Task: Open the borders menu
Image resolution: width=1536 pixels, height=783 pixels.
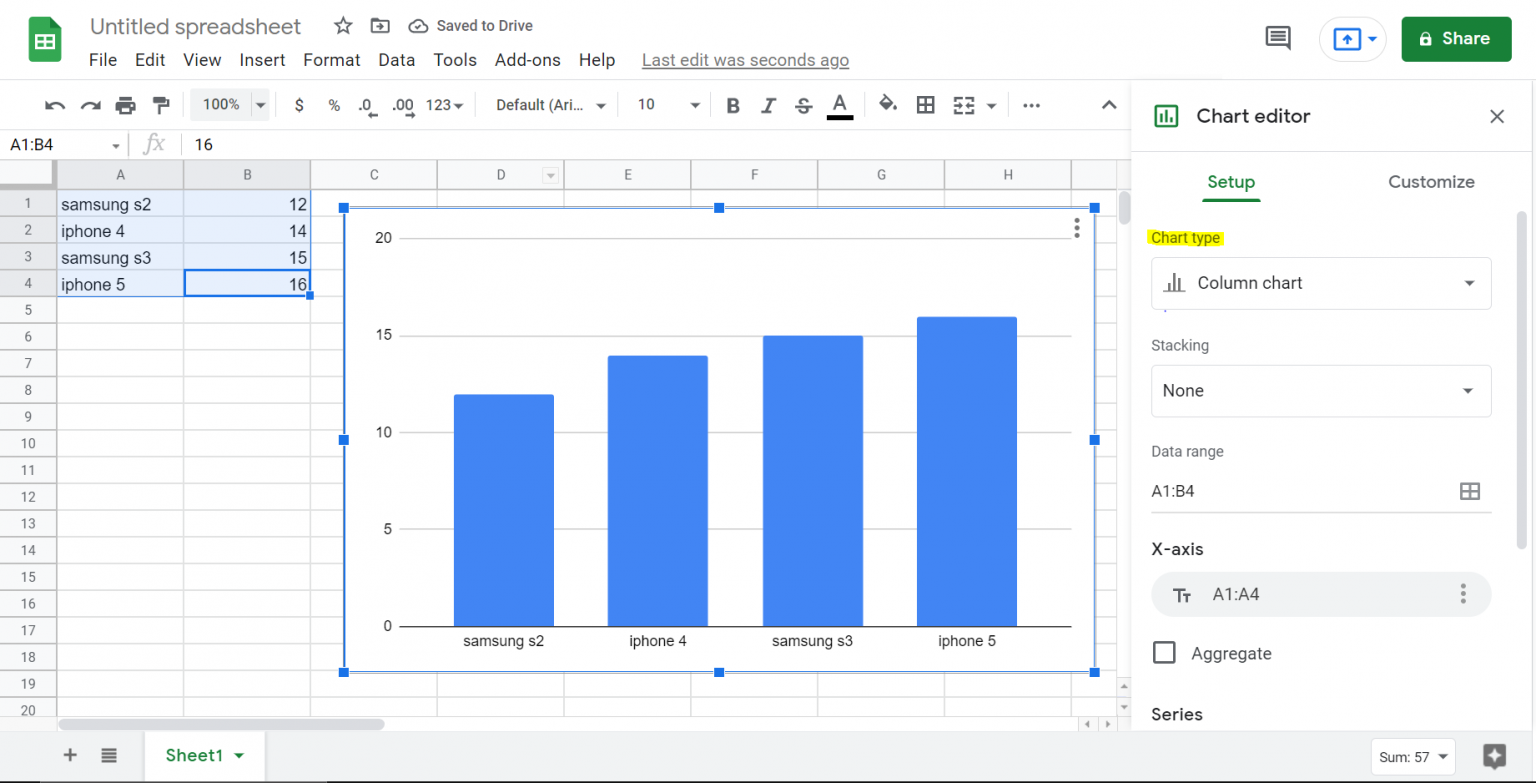Action: coord(925,105)
